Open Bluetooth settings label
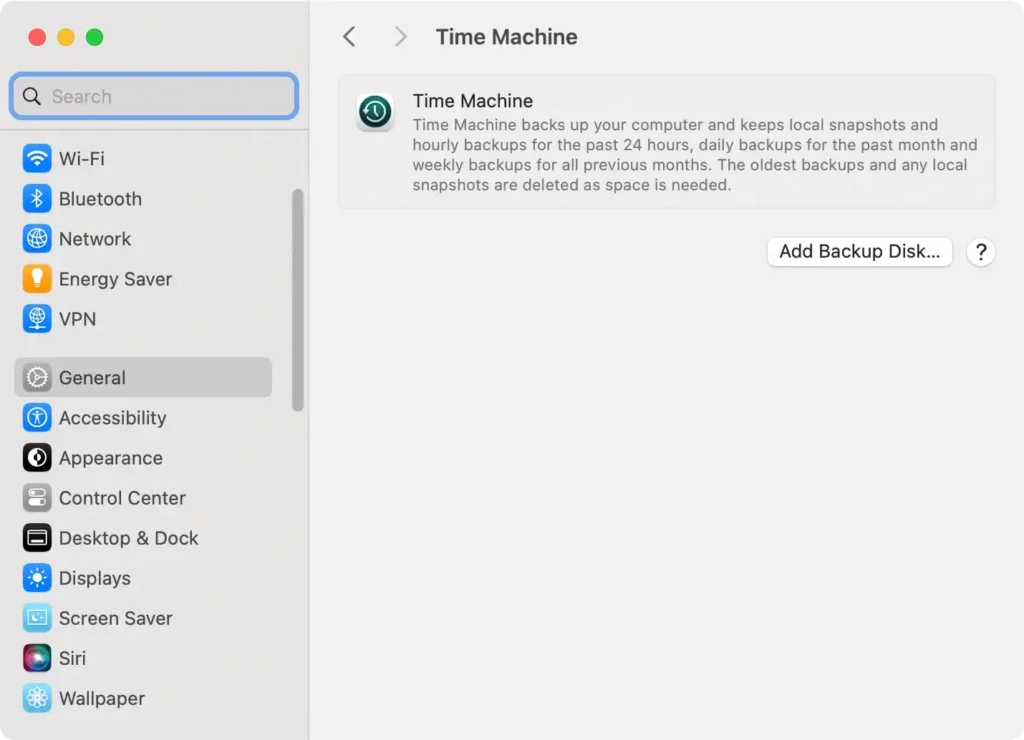This screenshot has height=740, width=1024. [x=100, y=199]
